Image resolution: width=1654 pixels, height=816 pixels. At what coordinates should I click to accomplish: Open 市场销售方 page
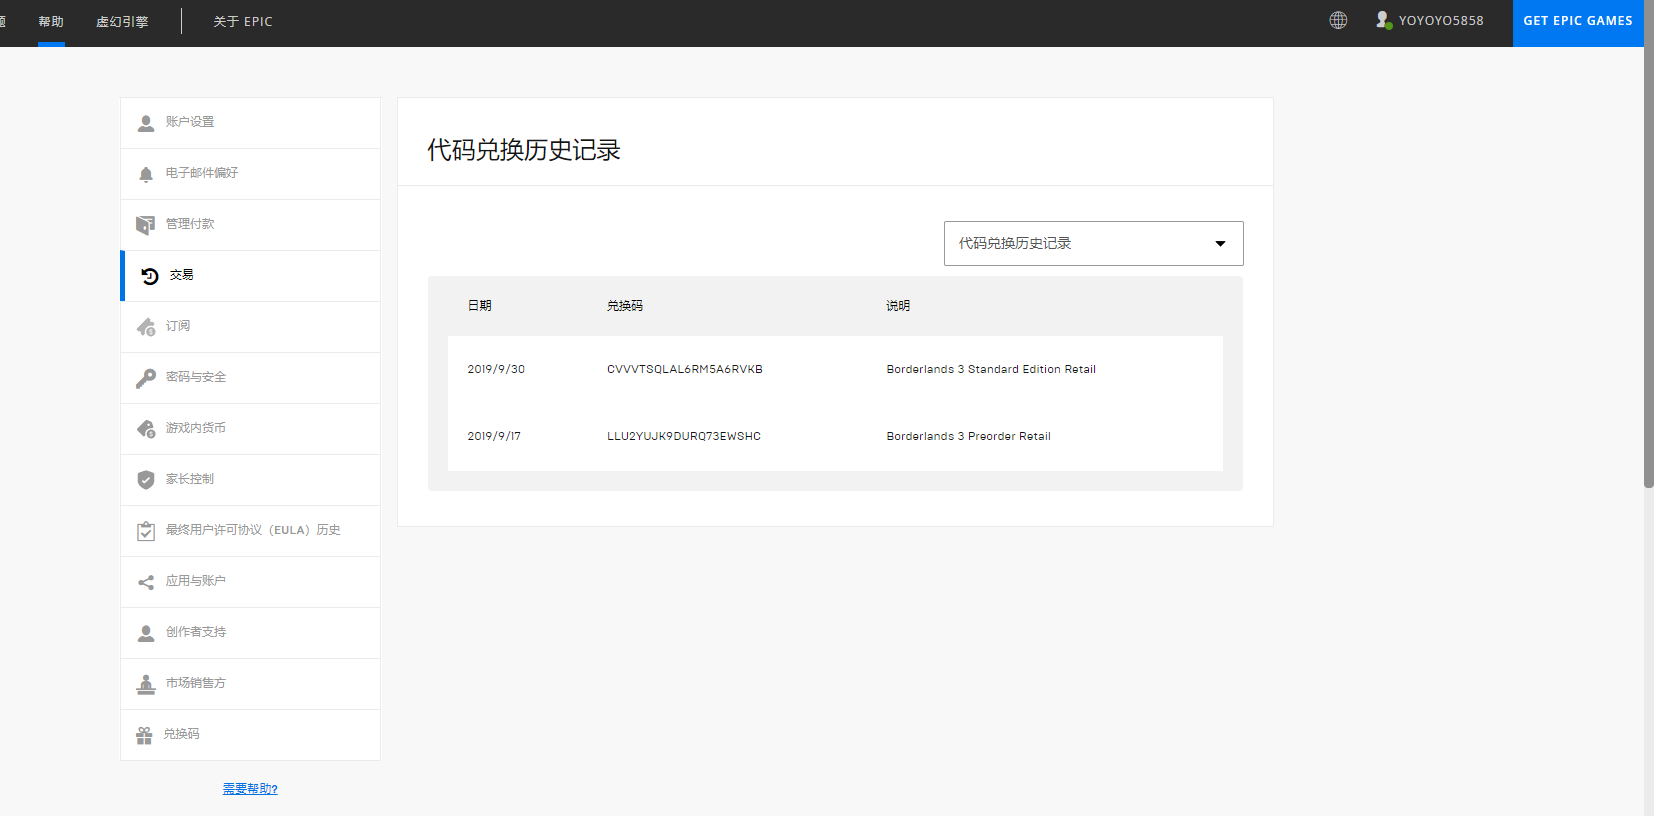tap(250, 684)
